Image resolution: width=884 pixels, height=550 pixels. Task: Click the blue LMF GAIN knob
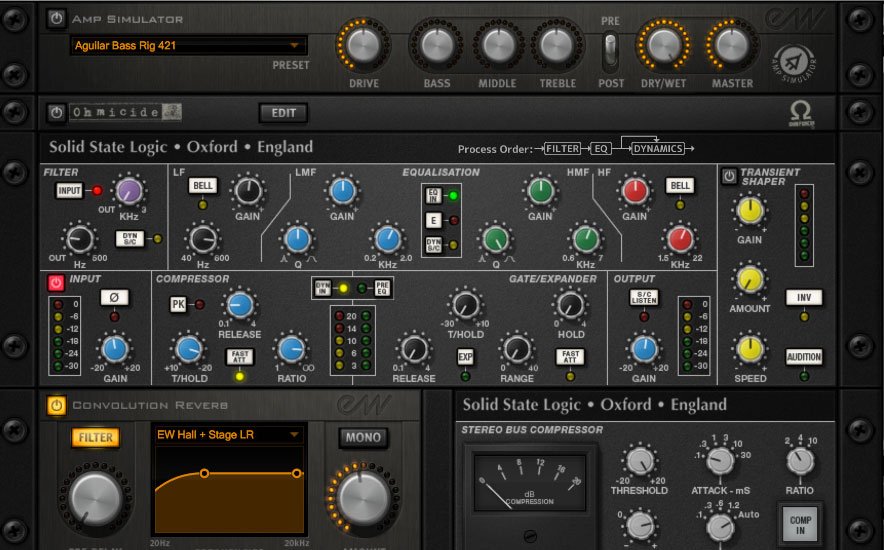click(342, 191)
